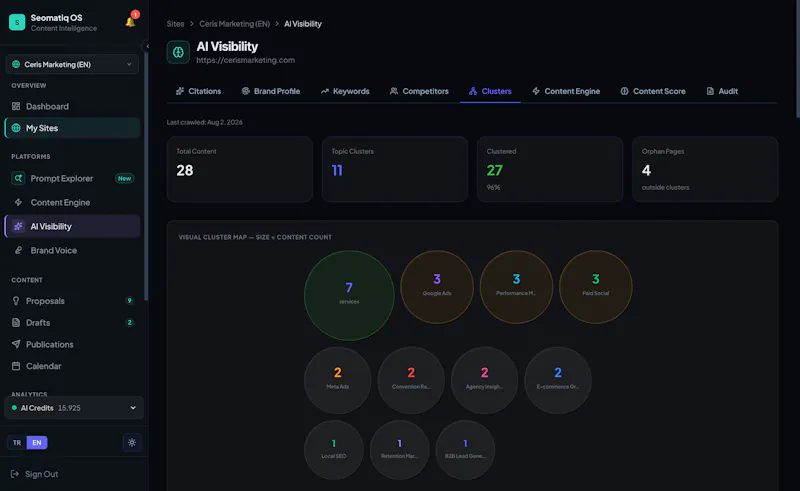Click the Seomatiq OS logo icon
Screen dimensions: 800x491
tap(17, 22)
